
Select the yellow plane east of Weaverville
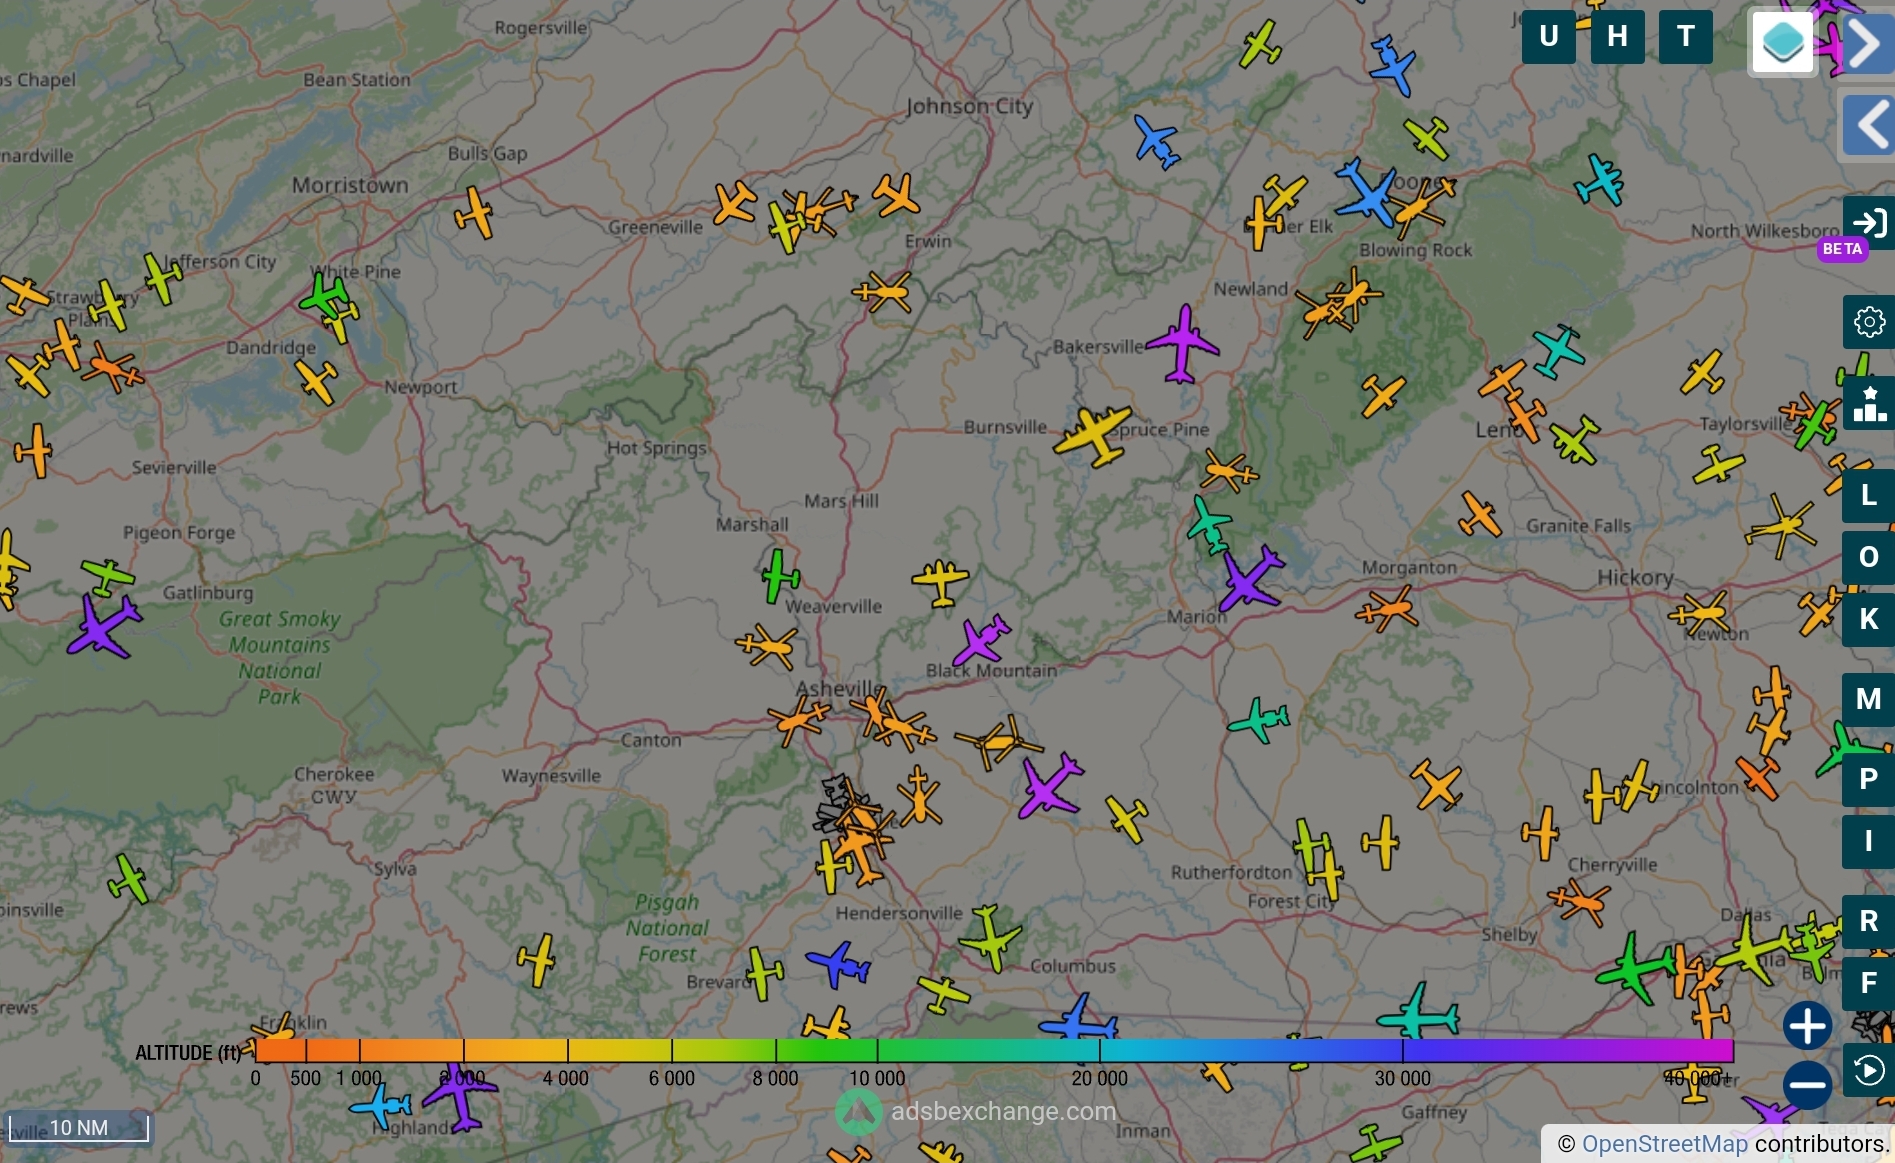tap(940, 582)
